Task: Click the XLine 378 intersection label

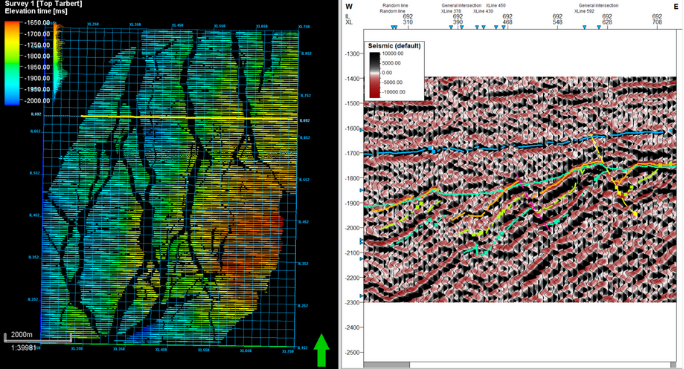Action: click(451, 11)
